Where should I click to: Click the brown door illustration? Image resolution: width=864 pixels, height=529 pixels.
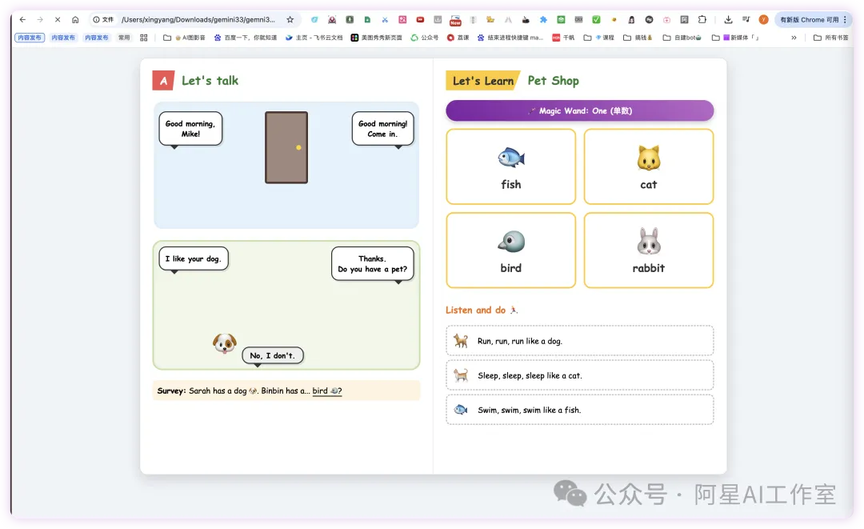286,147
